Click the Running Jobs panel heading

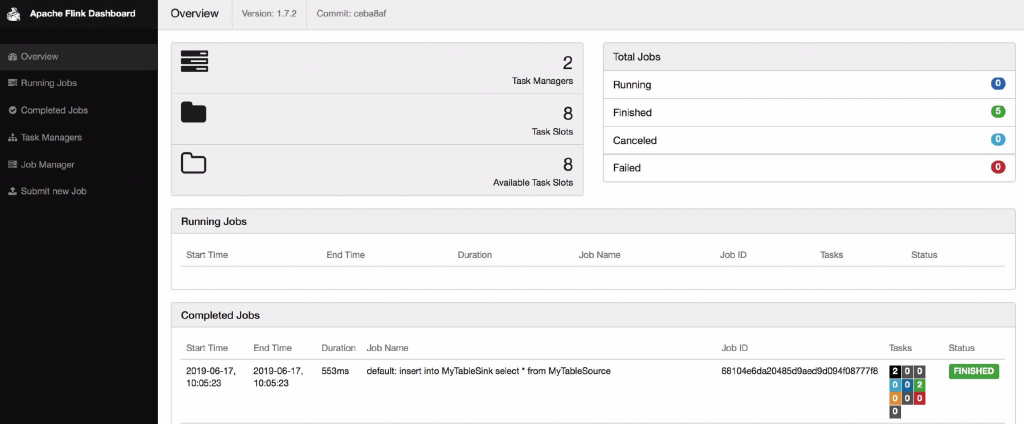pyautogui.click(x=214, y=221)
